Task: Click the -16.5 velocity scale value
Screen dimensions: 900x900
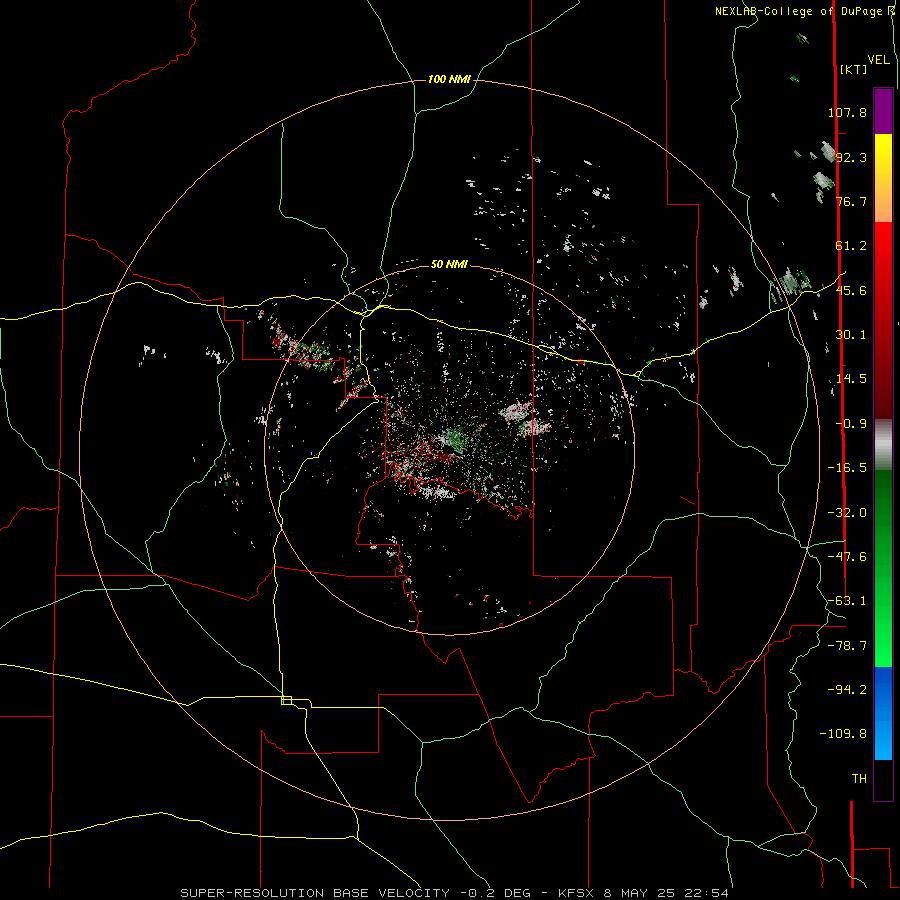Action: 847,468
